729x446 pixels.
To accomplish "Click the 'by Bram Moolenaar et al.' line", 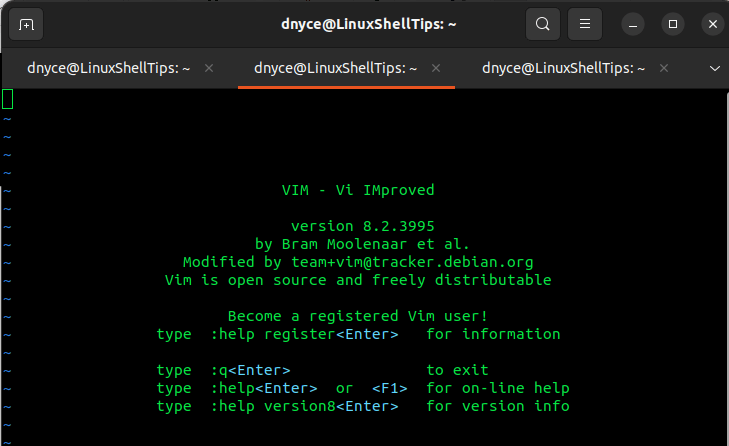I will click(x=362, y=244).
